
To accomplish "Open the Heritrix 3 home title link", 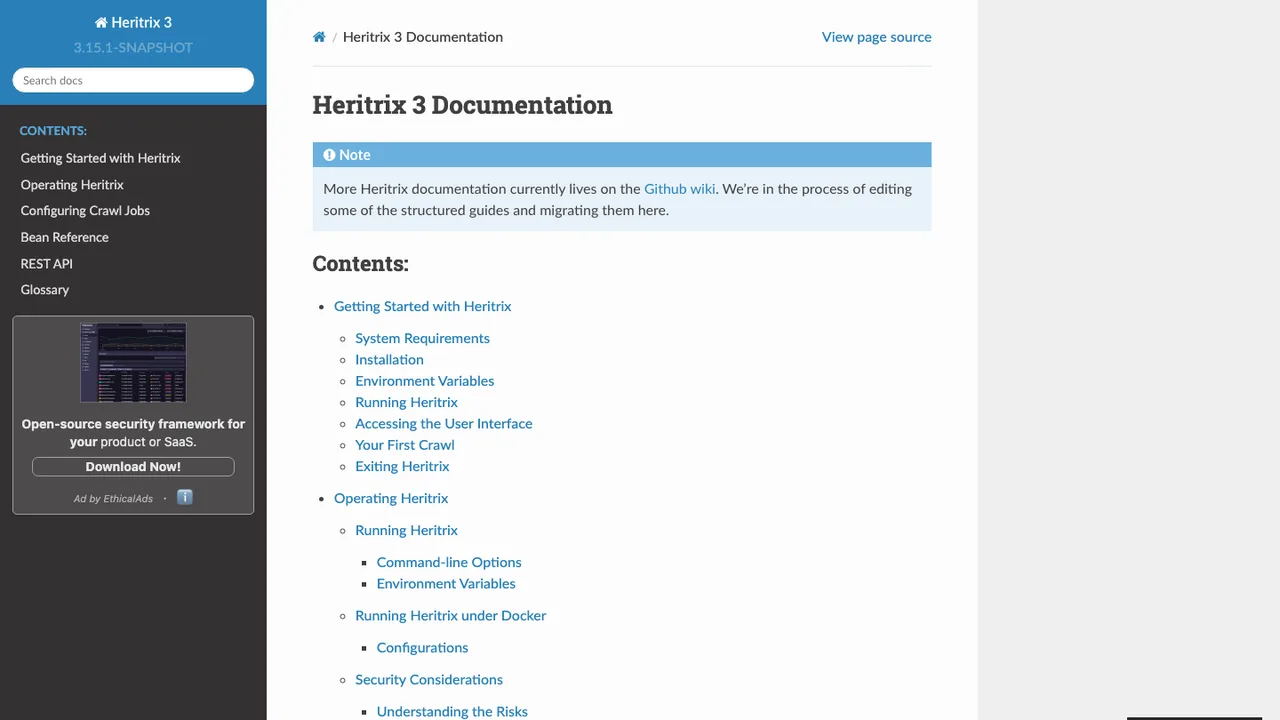I will (x=133, y=22).
